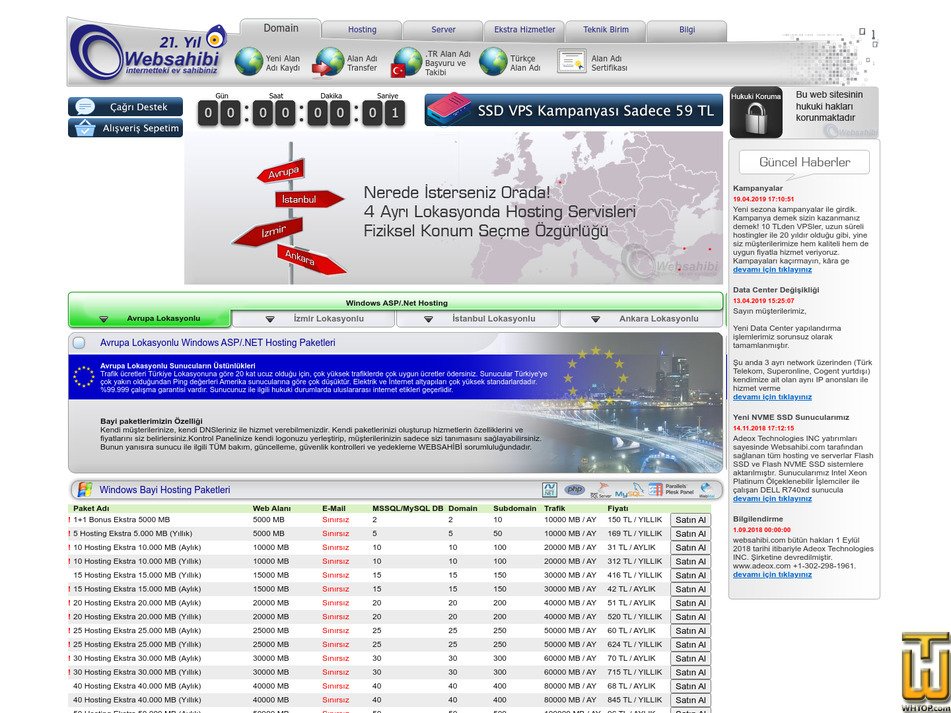Viewport: 951px width, 713px height.
Task: Read more under Data Center Değişikliği
Action: tap(772, 397)
